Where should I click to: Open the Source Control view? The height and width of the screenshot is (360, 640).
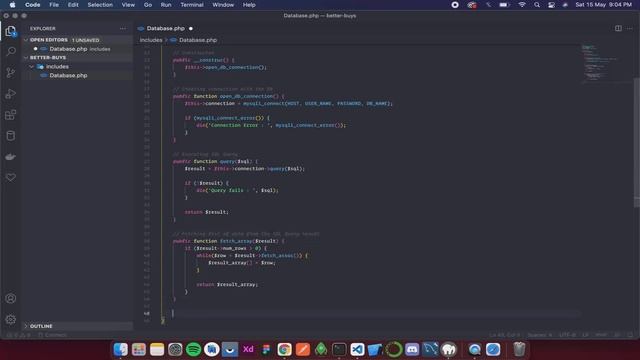(x=11, y=73)
